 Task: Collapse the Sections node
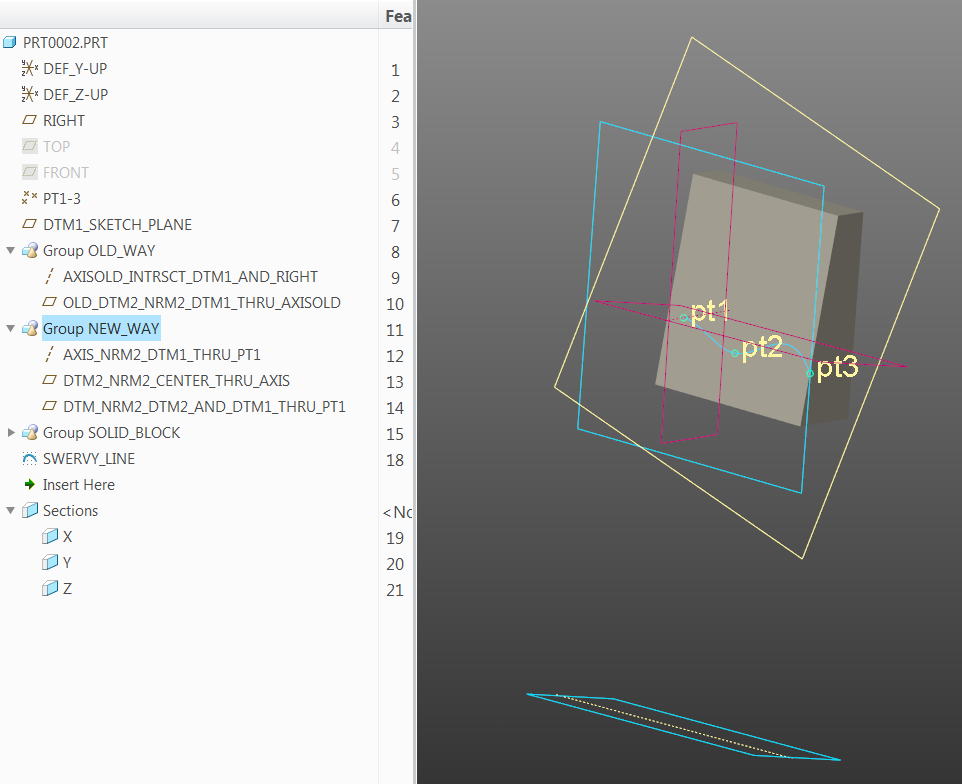[x=10, y=510]
